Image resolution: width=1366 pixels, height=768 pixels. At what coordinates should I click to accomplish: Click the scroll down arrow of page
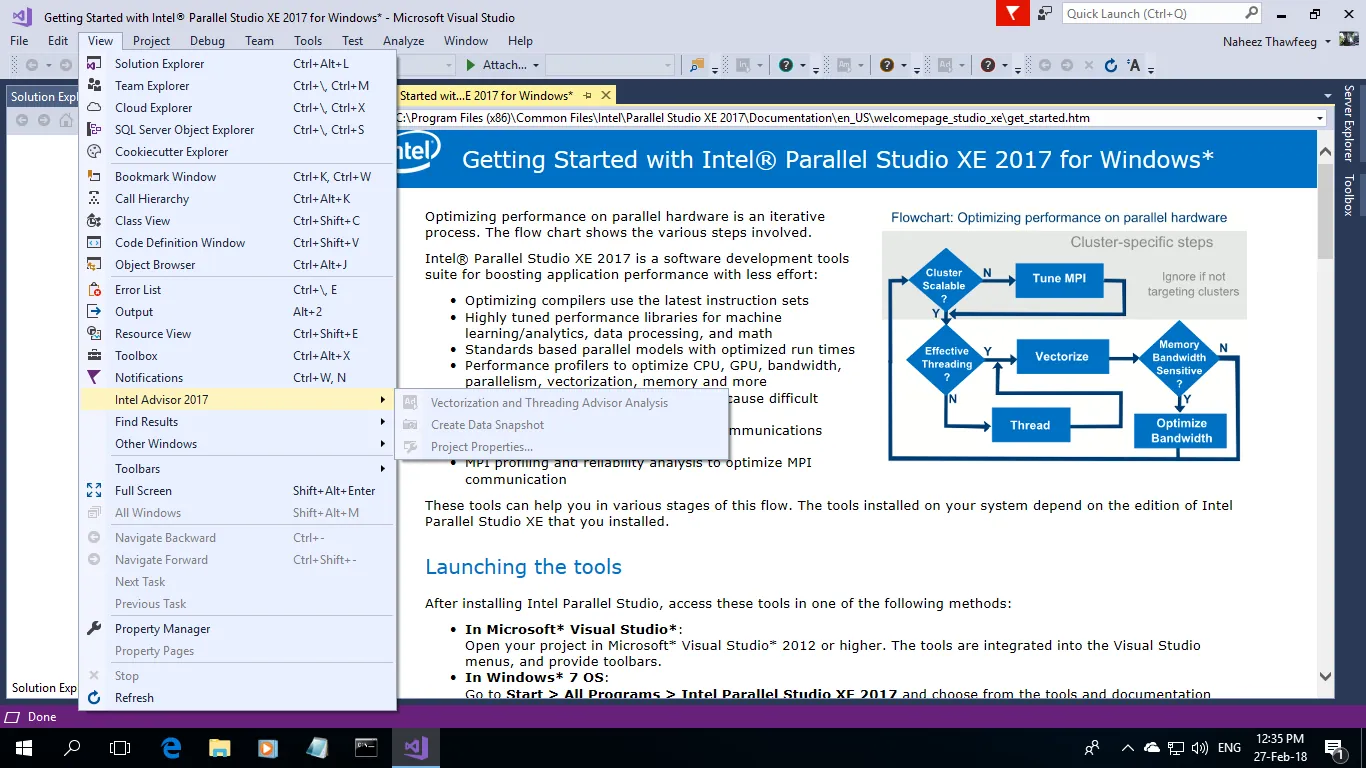click(1326, 676)
